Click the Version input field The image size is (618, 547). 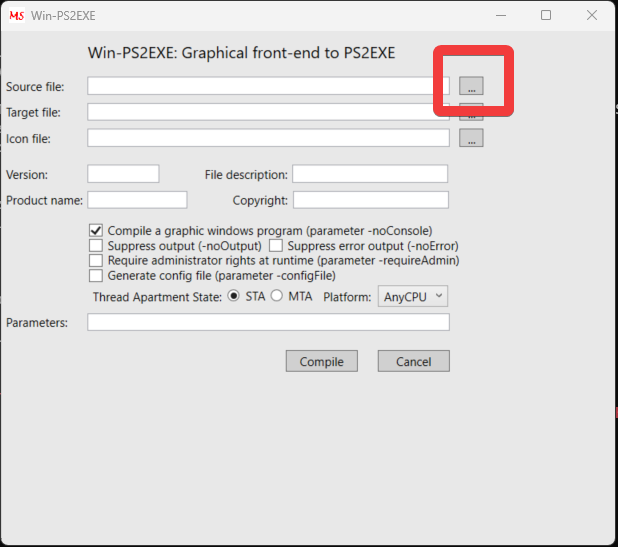coord(123,174)
